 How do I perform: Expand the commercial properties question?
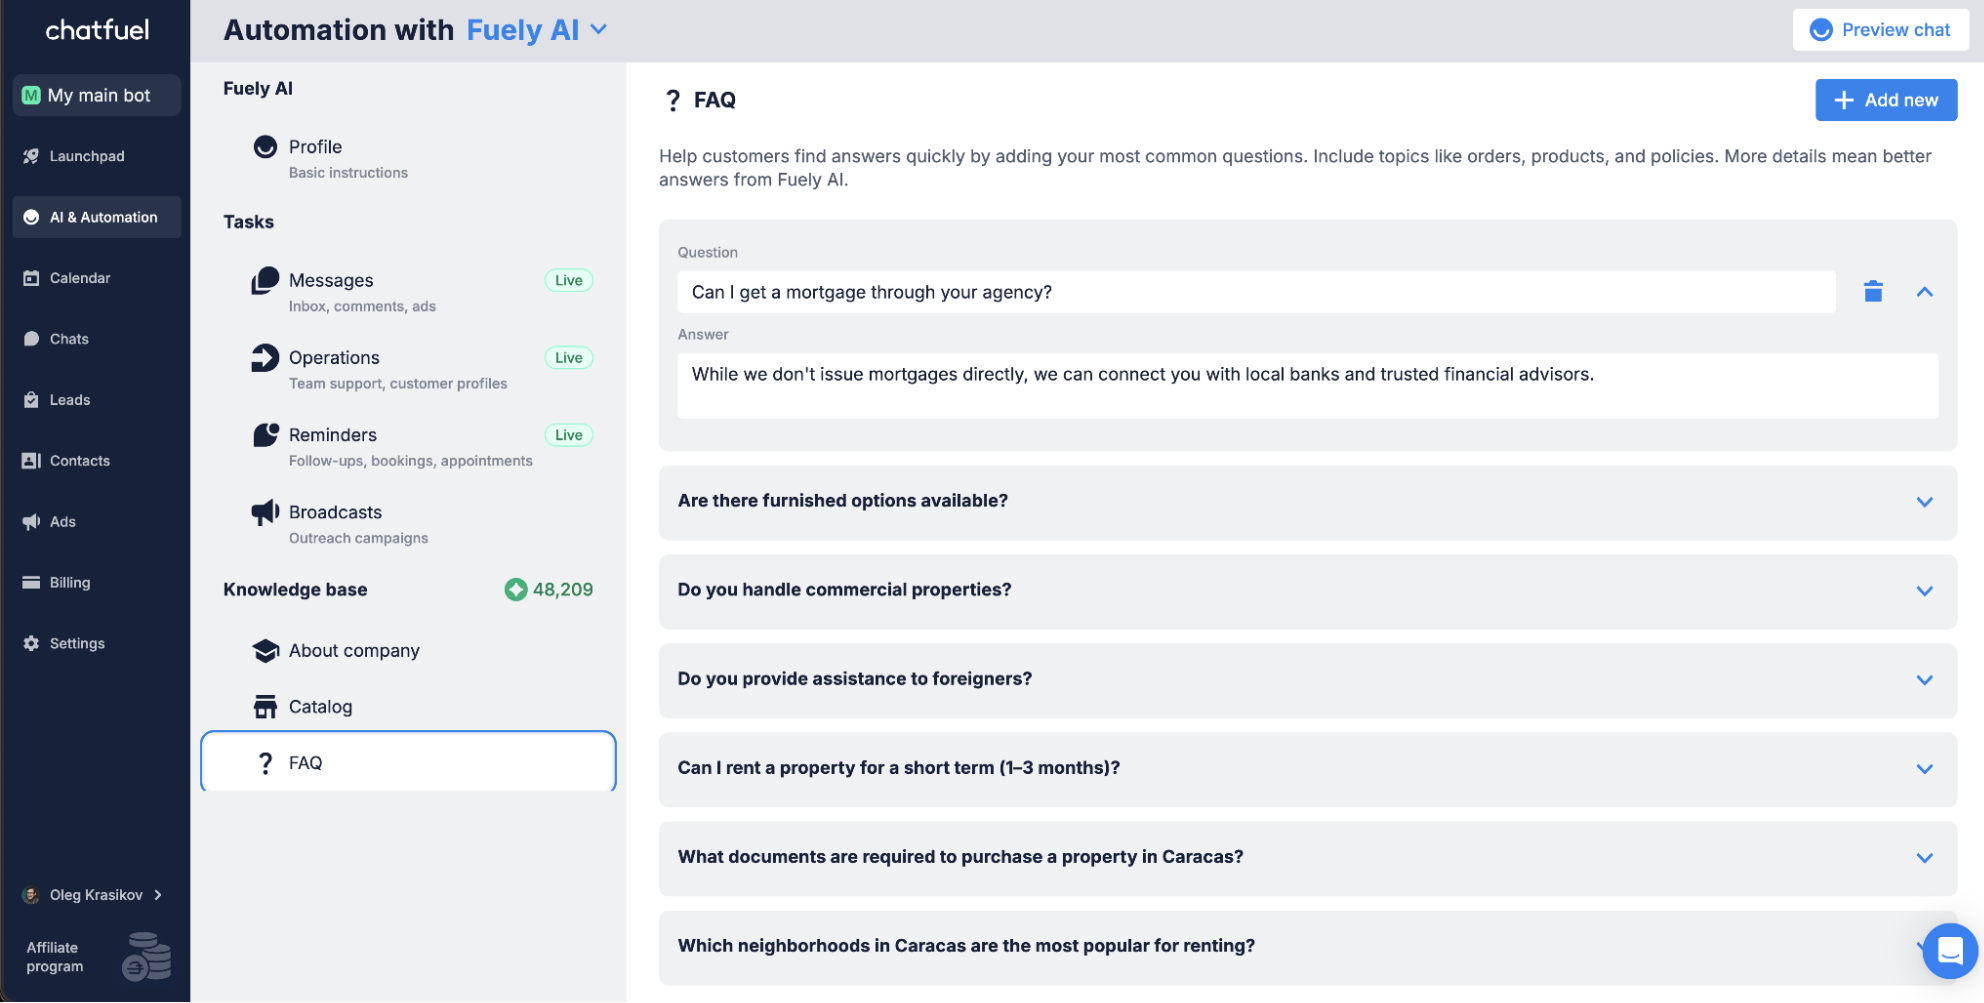(1925, 591)
